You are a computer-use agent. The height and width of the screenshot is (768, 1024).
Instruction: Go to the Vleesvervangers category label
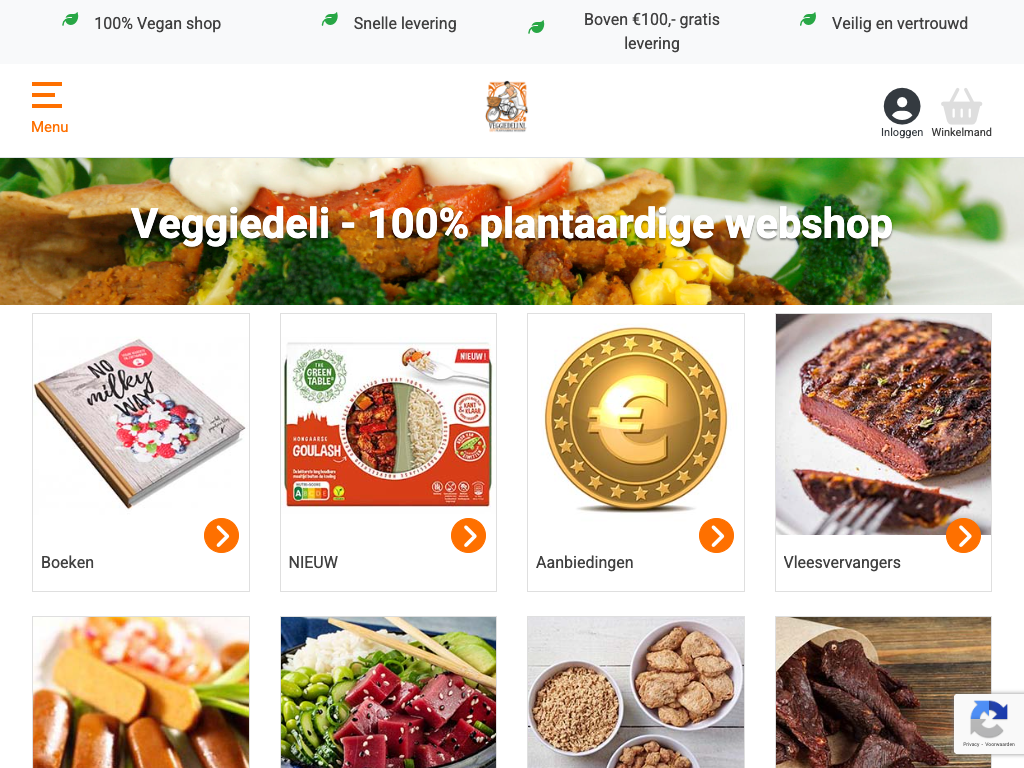842,562
